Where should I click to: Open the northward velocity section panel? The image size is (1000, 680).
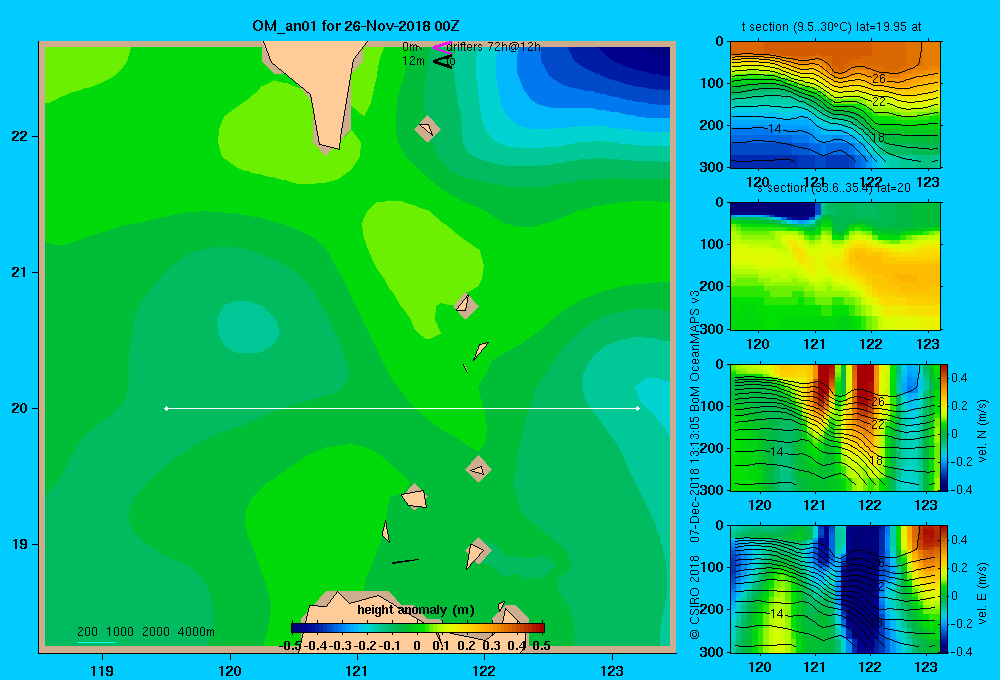(x=835, y=427)
